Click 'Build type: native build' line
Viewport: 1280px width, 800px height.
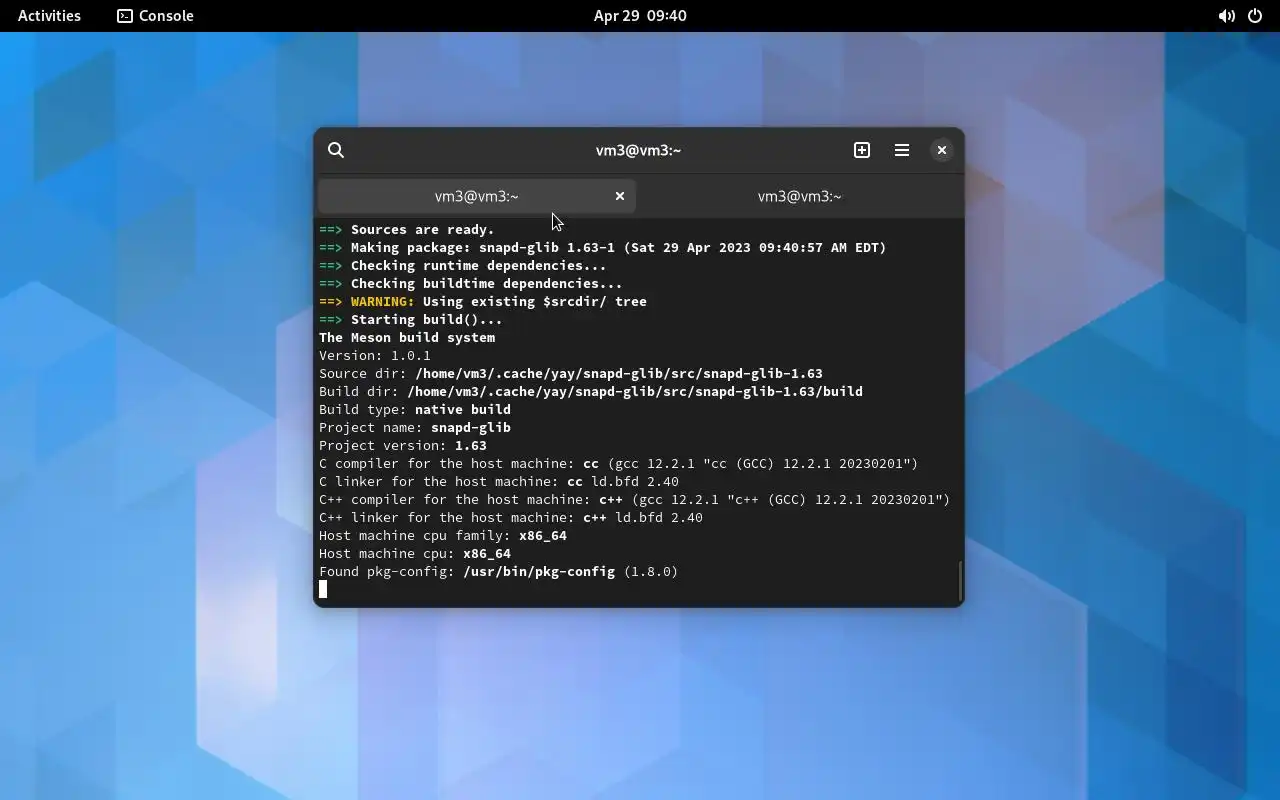(415, 409)
